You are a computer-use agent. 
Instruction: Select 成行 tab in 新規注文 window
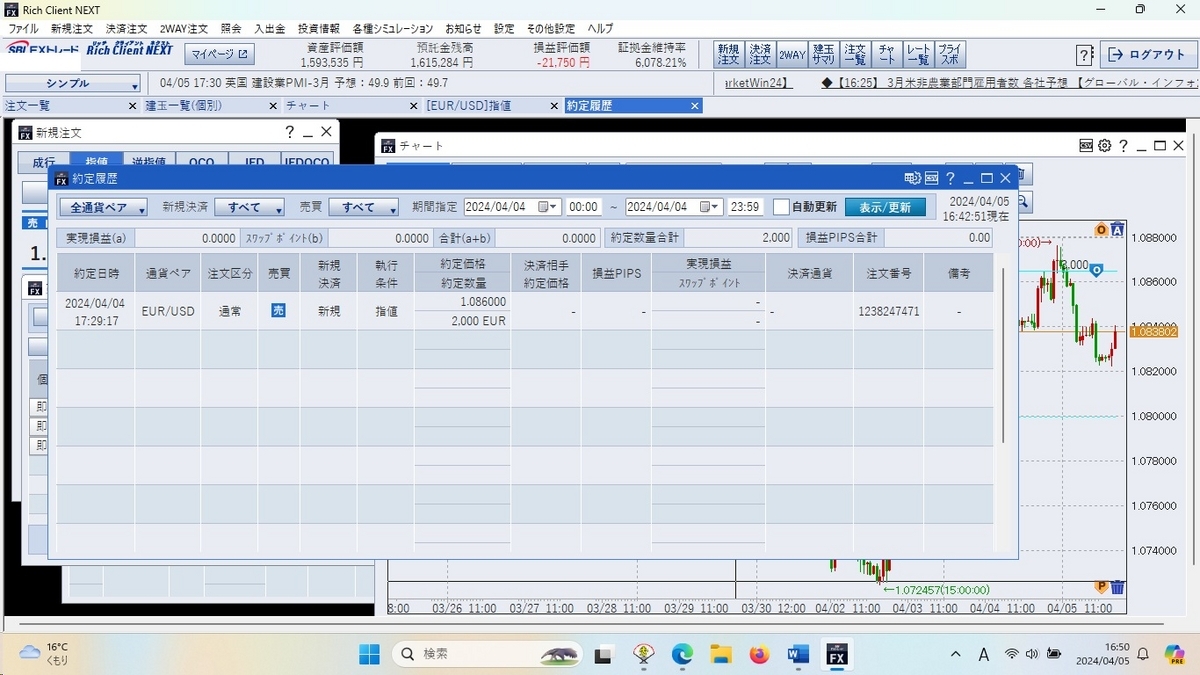point(43,162)
